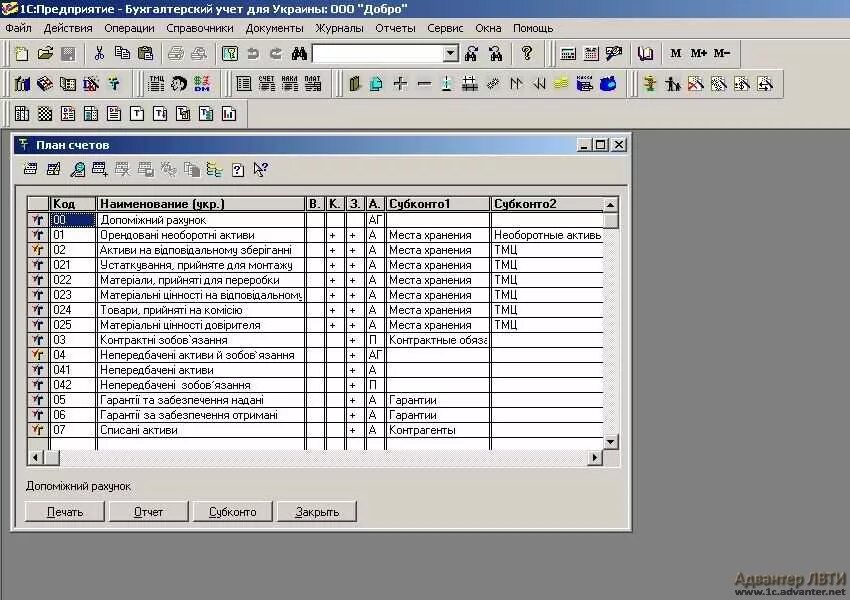Open the syntax helper book icon

click(x=645, y=53)
